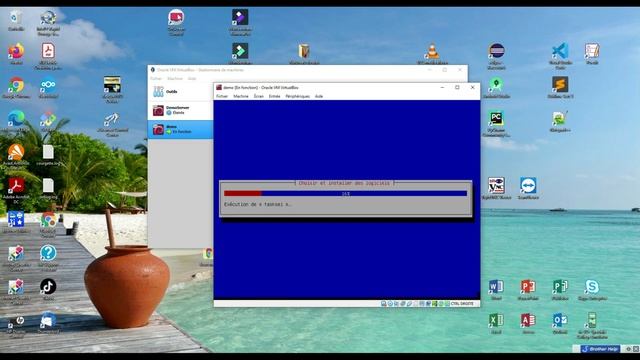Viewport: 640px width, 360px height.
Task: Select Outils in VirtualBox Manager sidebar
Action: [180, 91]
